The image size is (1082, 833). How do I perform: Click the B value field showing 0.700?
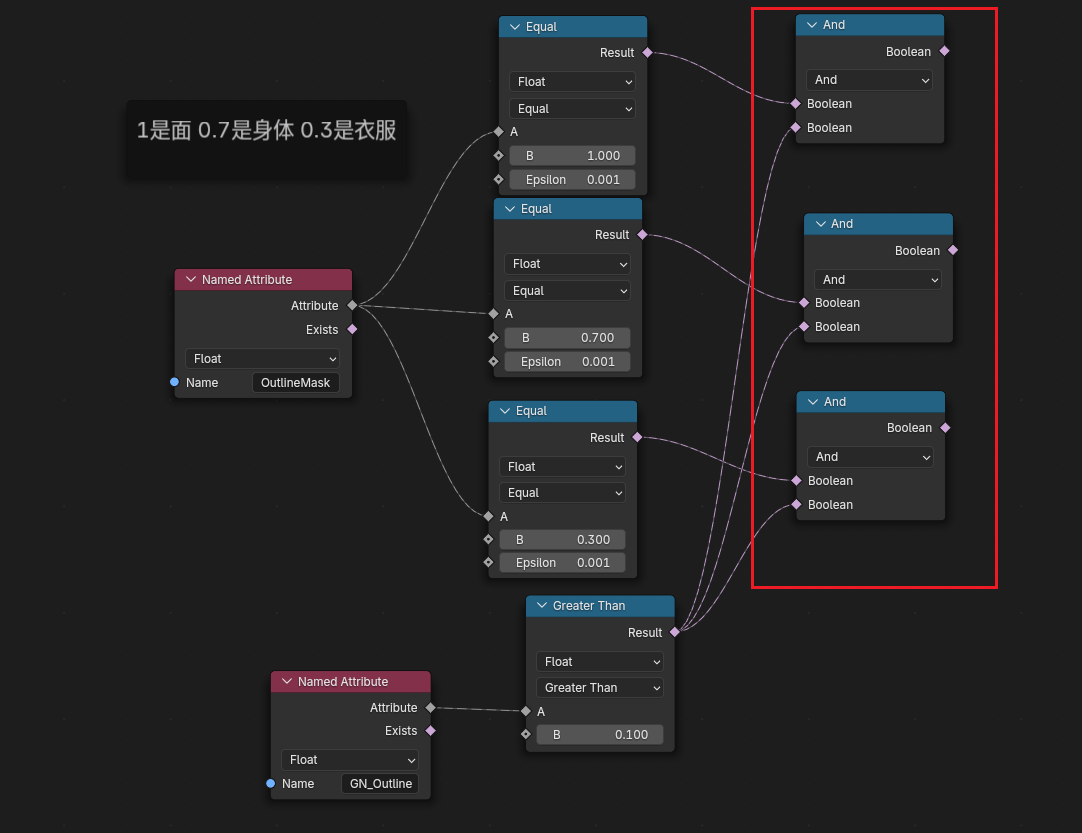567,338
